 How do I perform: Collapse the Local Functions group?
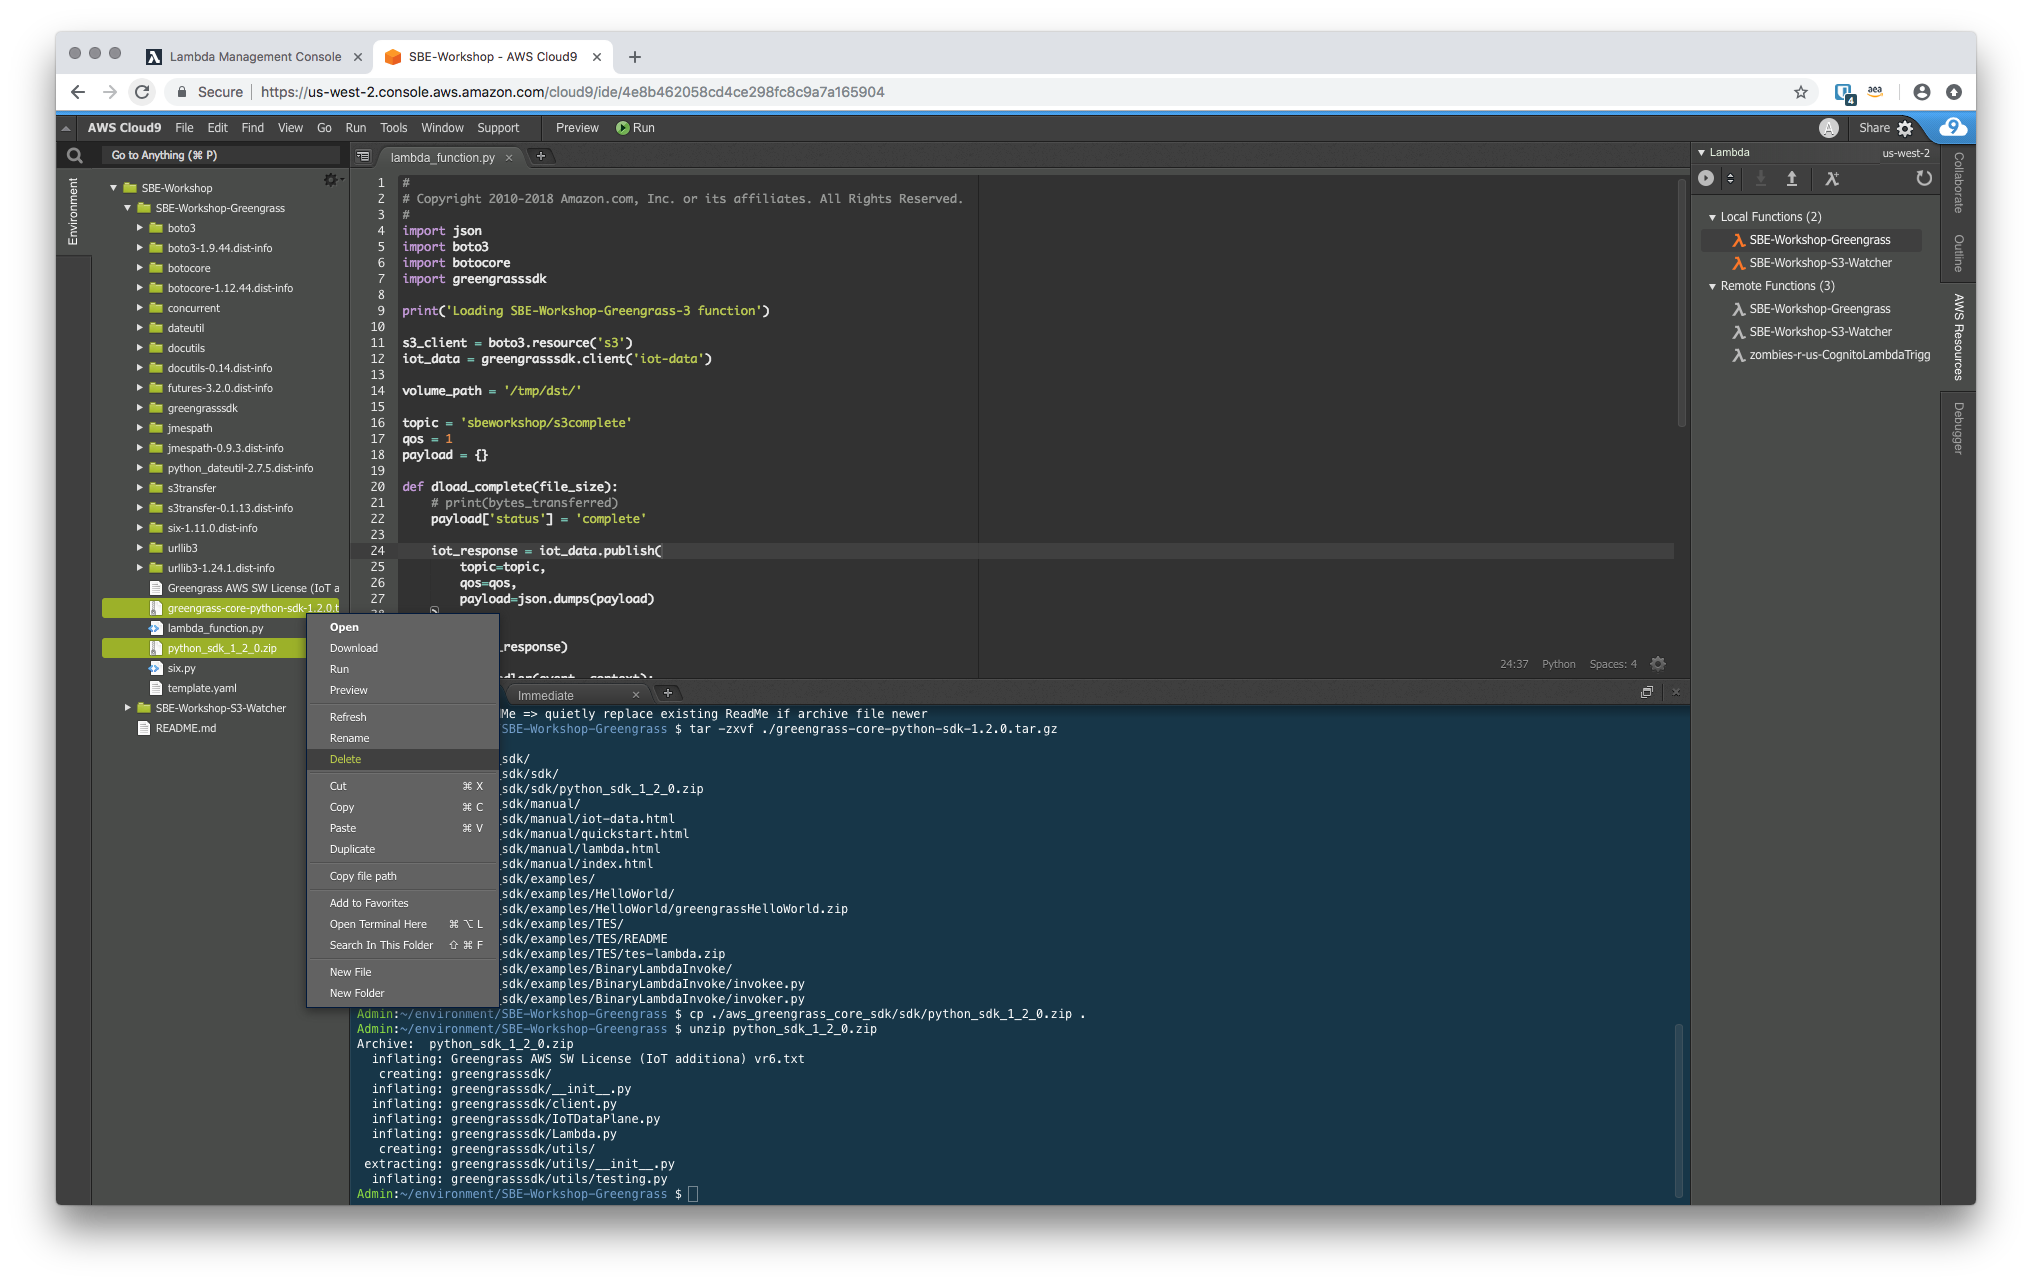pos(1713,217)
